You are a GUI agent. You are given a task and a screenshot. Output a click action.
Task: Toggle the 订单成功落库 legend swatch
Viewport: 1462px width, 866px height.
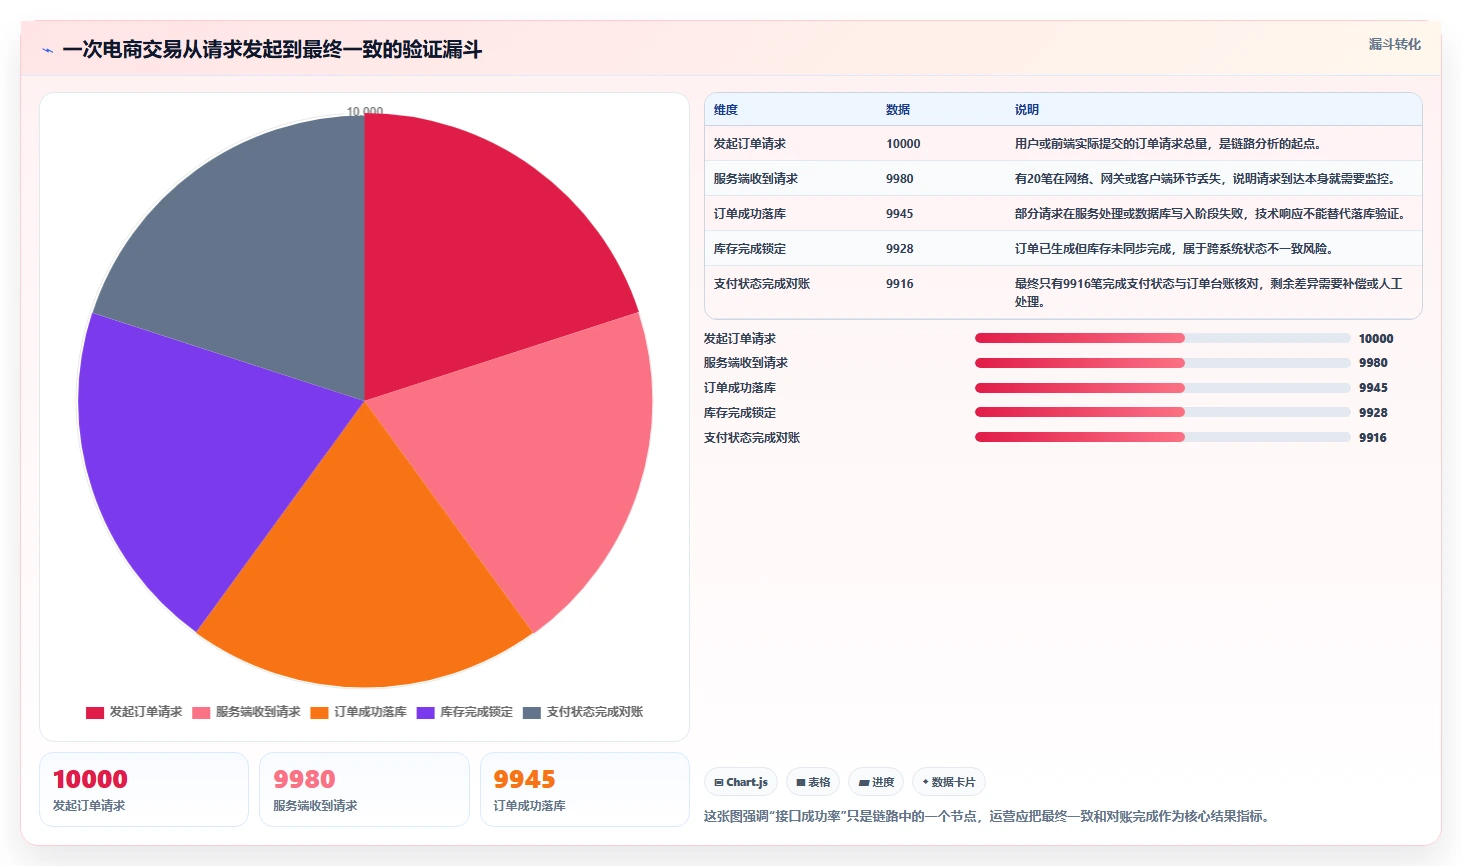click(319, 713)
